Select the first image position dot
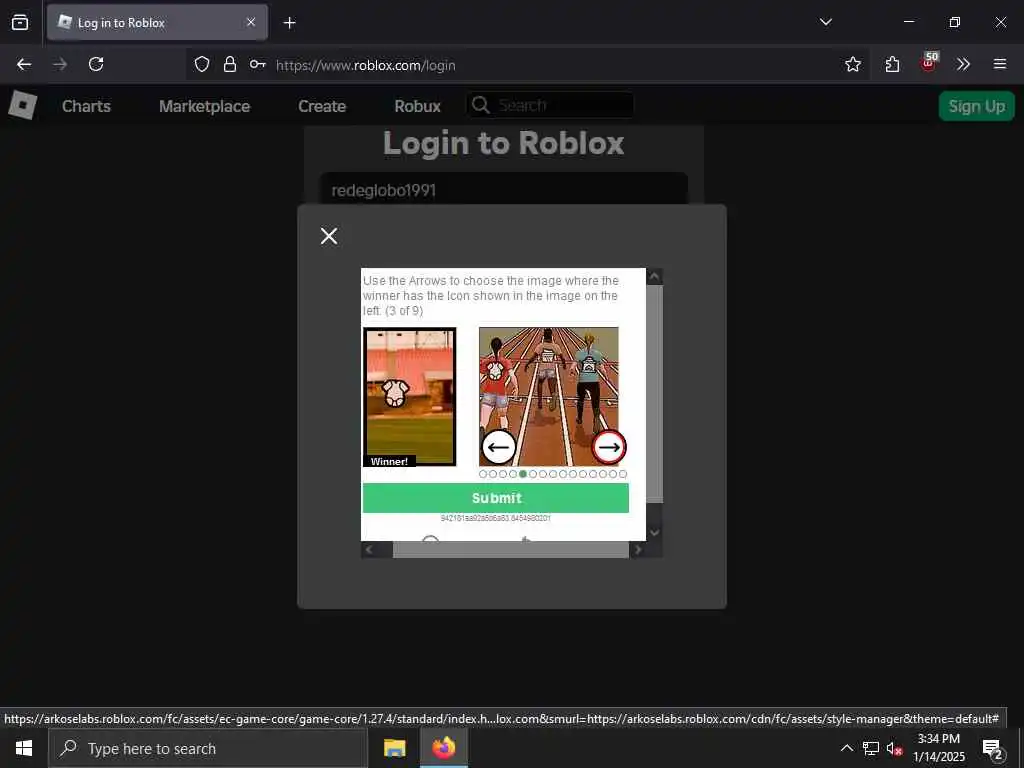Screen dimensions: 1024x768 [x=483, y=474]
